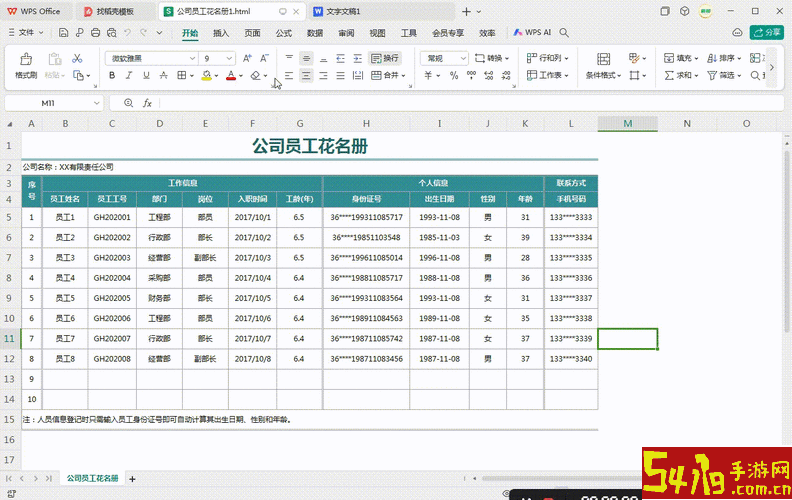Click the Copy icon in the clipboard group
The height and width of the screenshot is (500, 792).
[x=78, y=75]
